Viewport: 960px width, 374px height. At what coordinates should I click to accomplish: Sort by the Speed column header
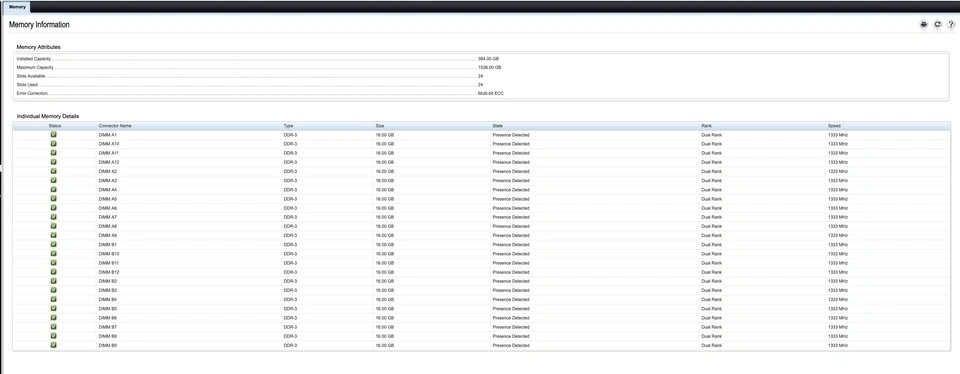click(x=834, y=125)
